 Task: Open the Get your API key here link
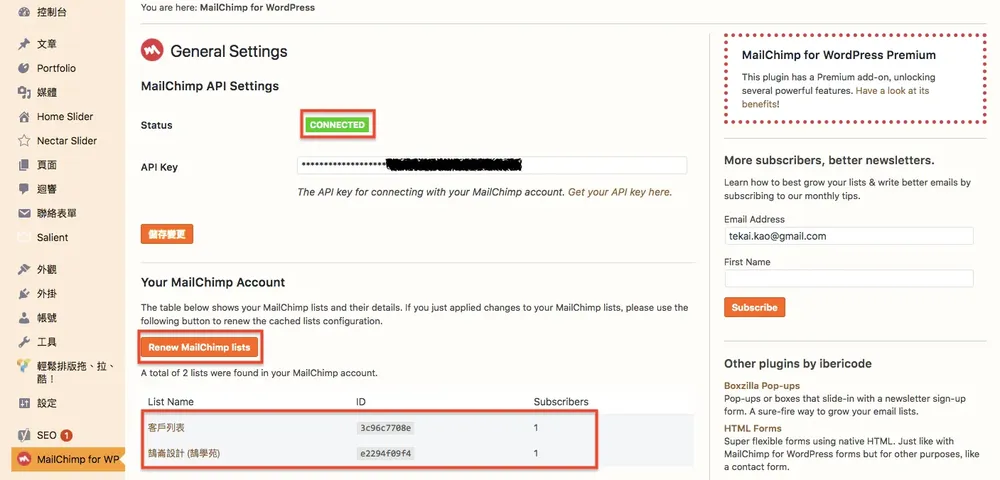[x=620, y=191]
